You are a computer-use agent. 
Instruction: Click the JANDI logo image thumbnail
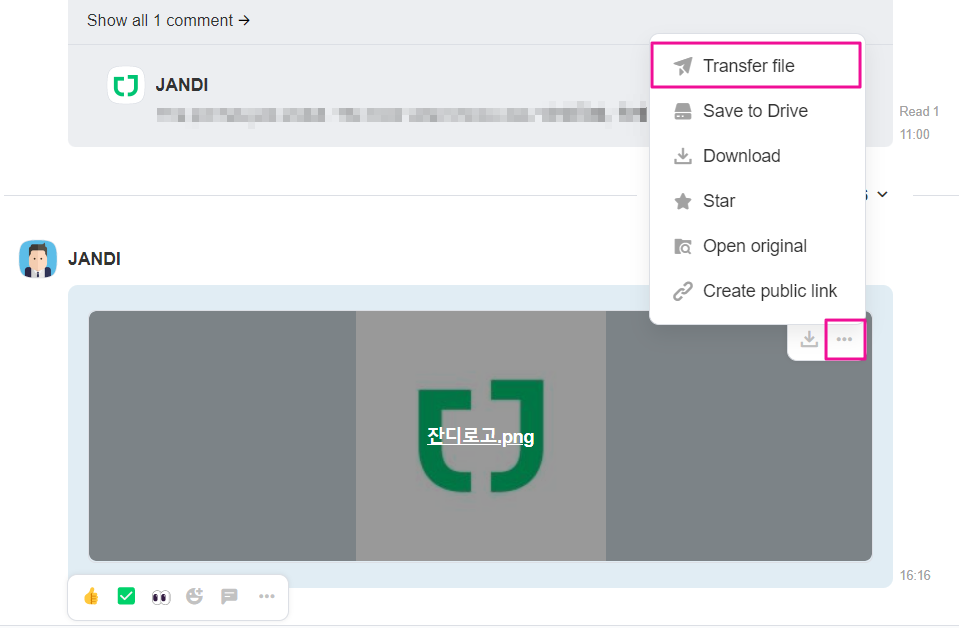(x=480, y=436)
